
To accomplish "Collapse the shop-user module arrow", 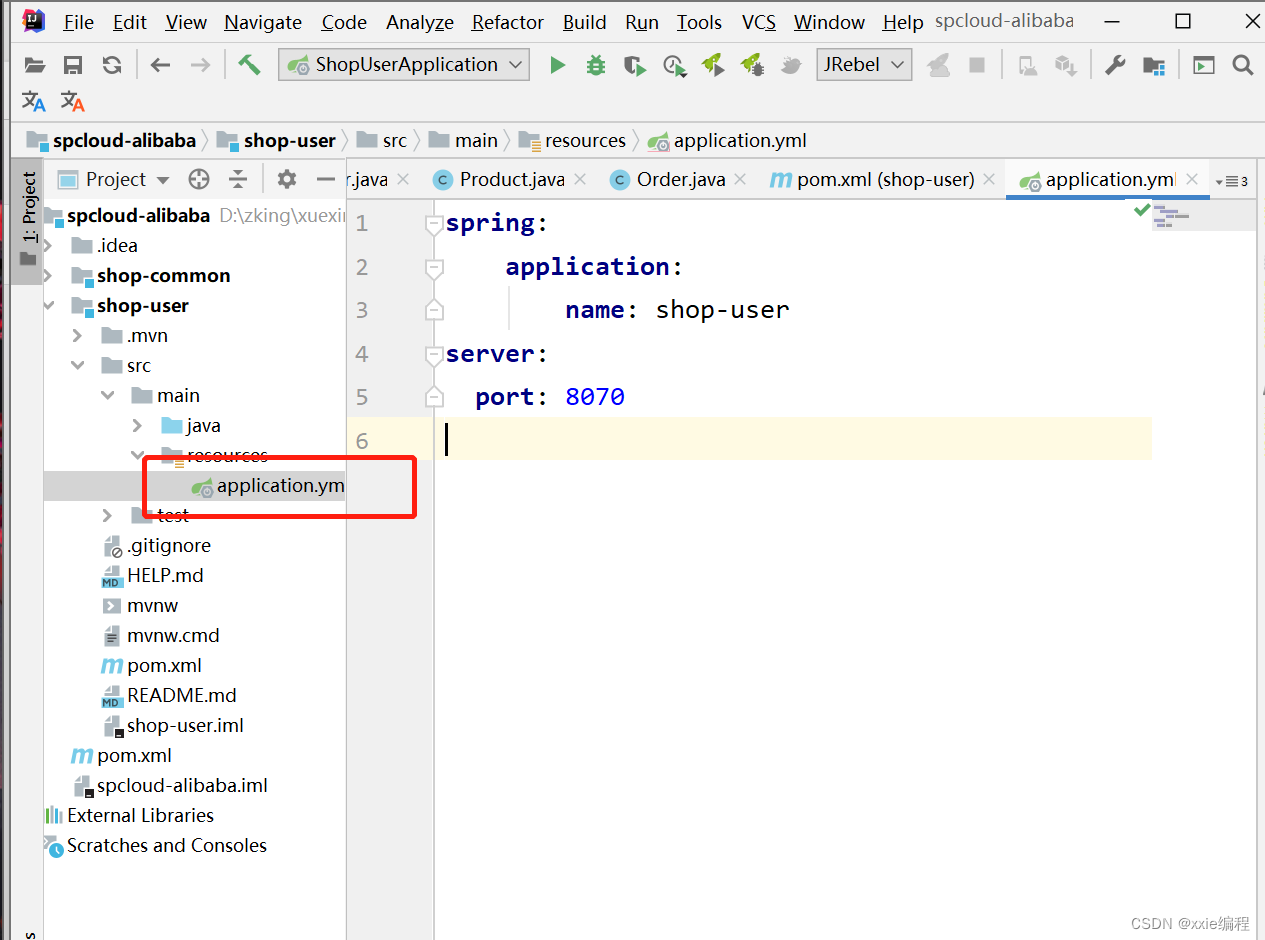I will 48,305.
